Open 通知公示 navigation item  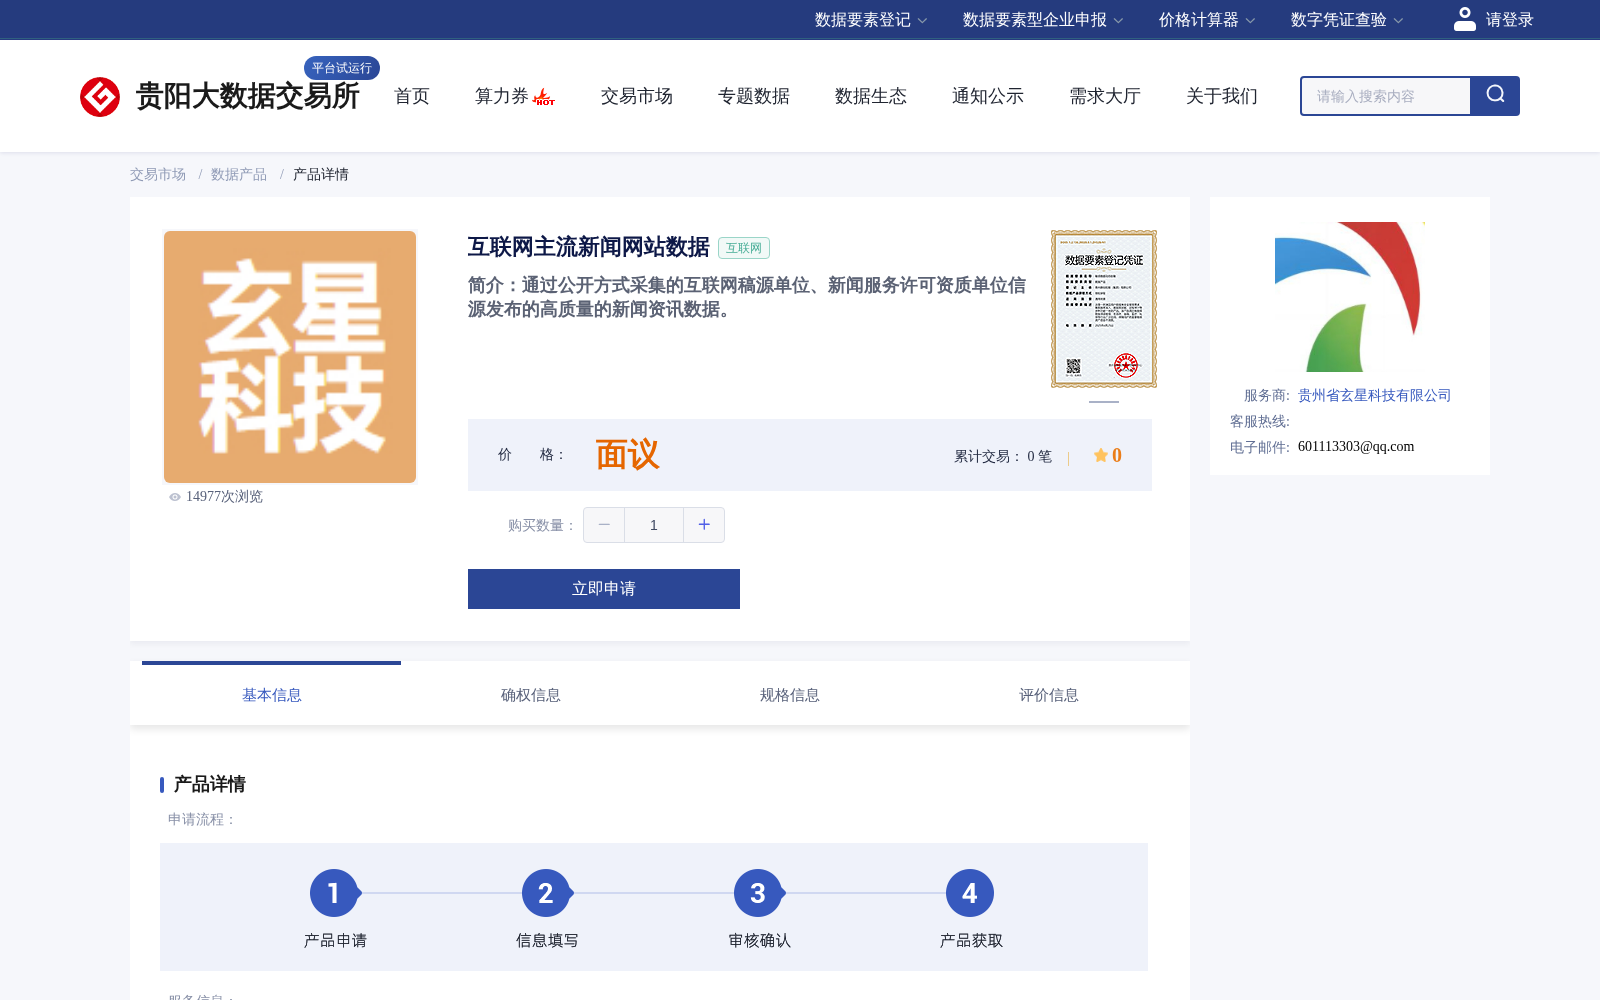(988, 96)
